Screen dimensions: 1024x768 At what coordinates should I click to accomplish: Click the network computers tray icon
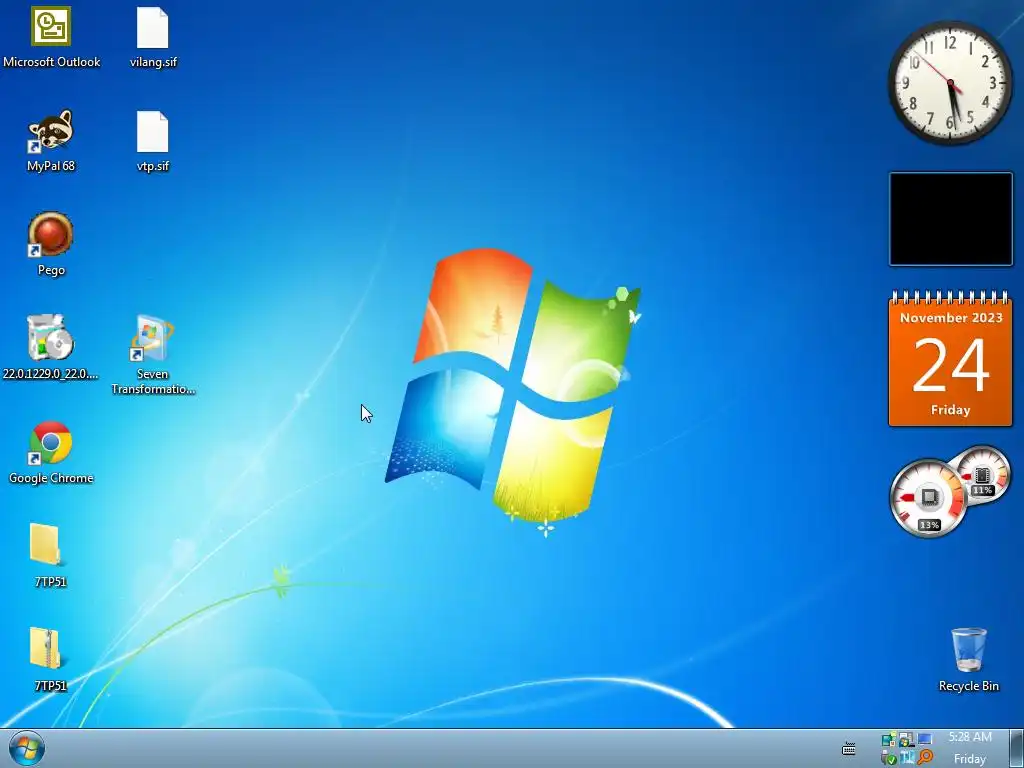pos(889,739)
